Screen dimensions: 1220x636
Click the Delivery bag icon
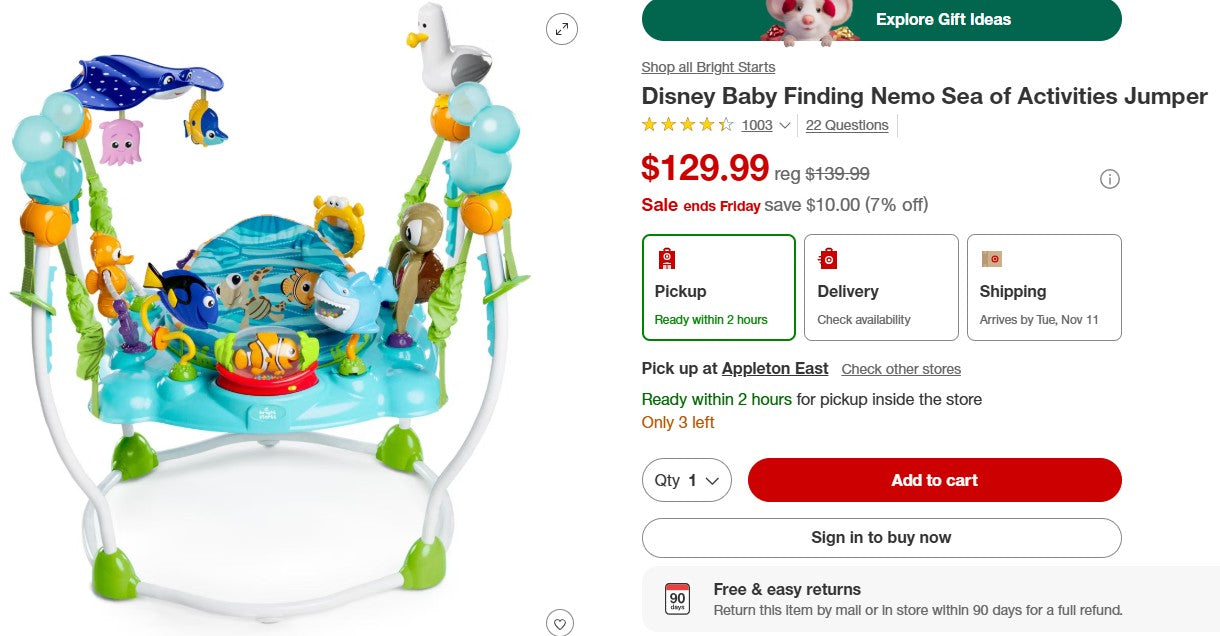[828, 258]
